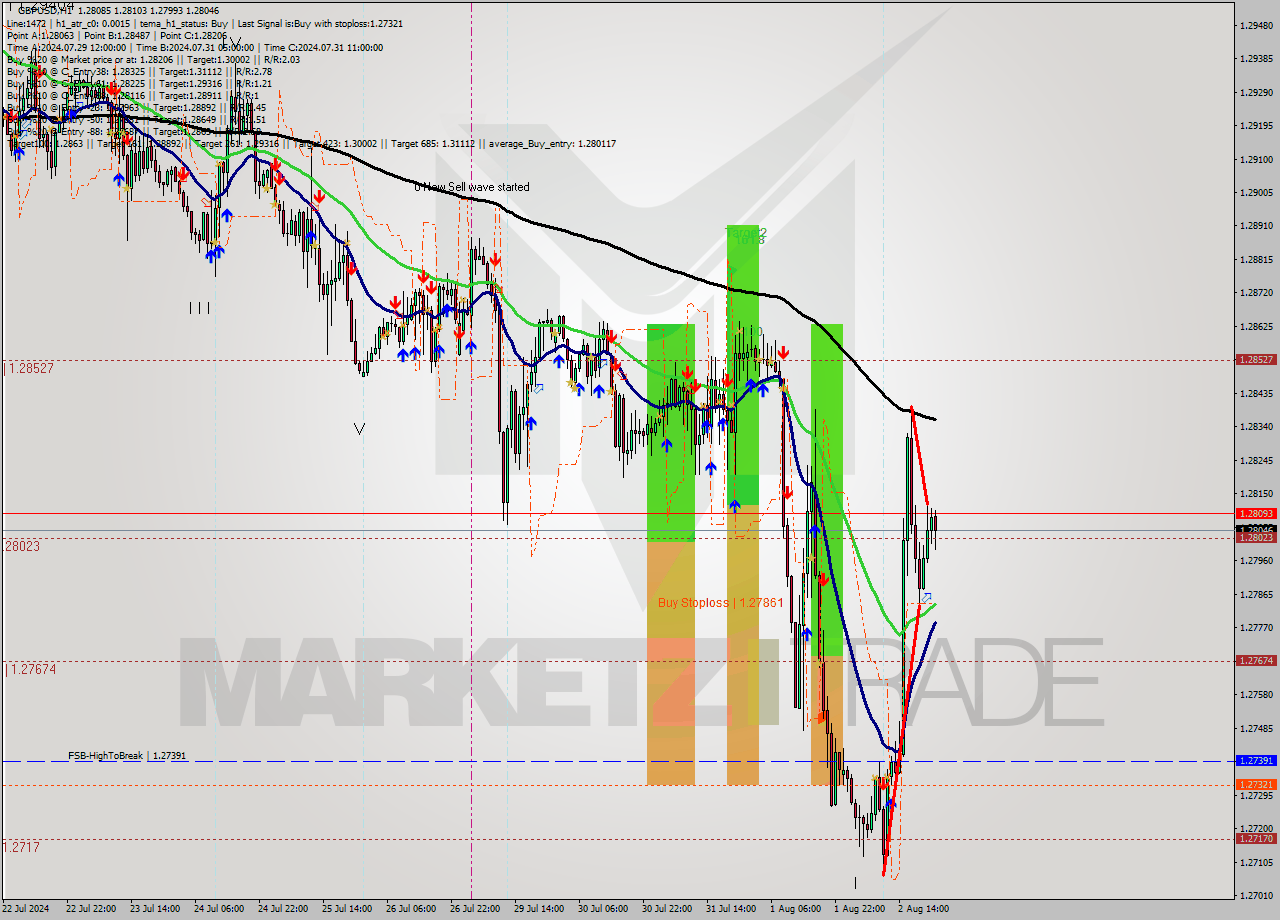Viewport: 1280px width, 920px height.
Task: Click the 1.29480 price axis value
Action: [x=1256, y=26]
